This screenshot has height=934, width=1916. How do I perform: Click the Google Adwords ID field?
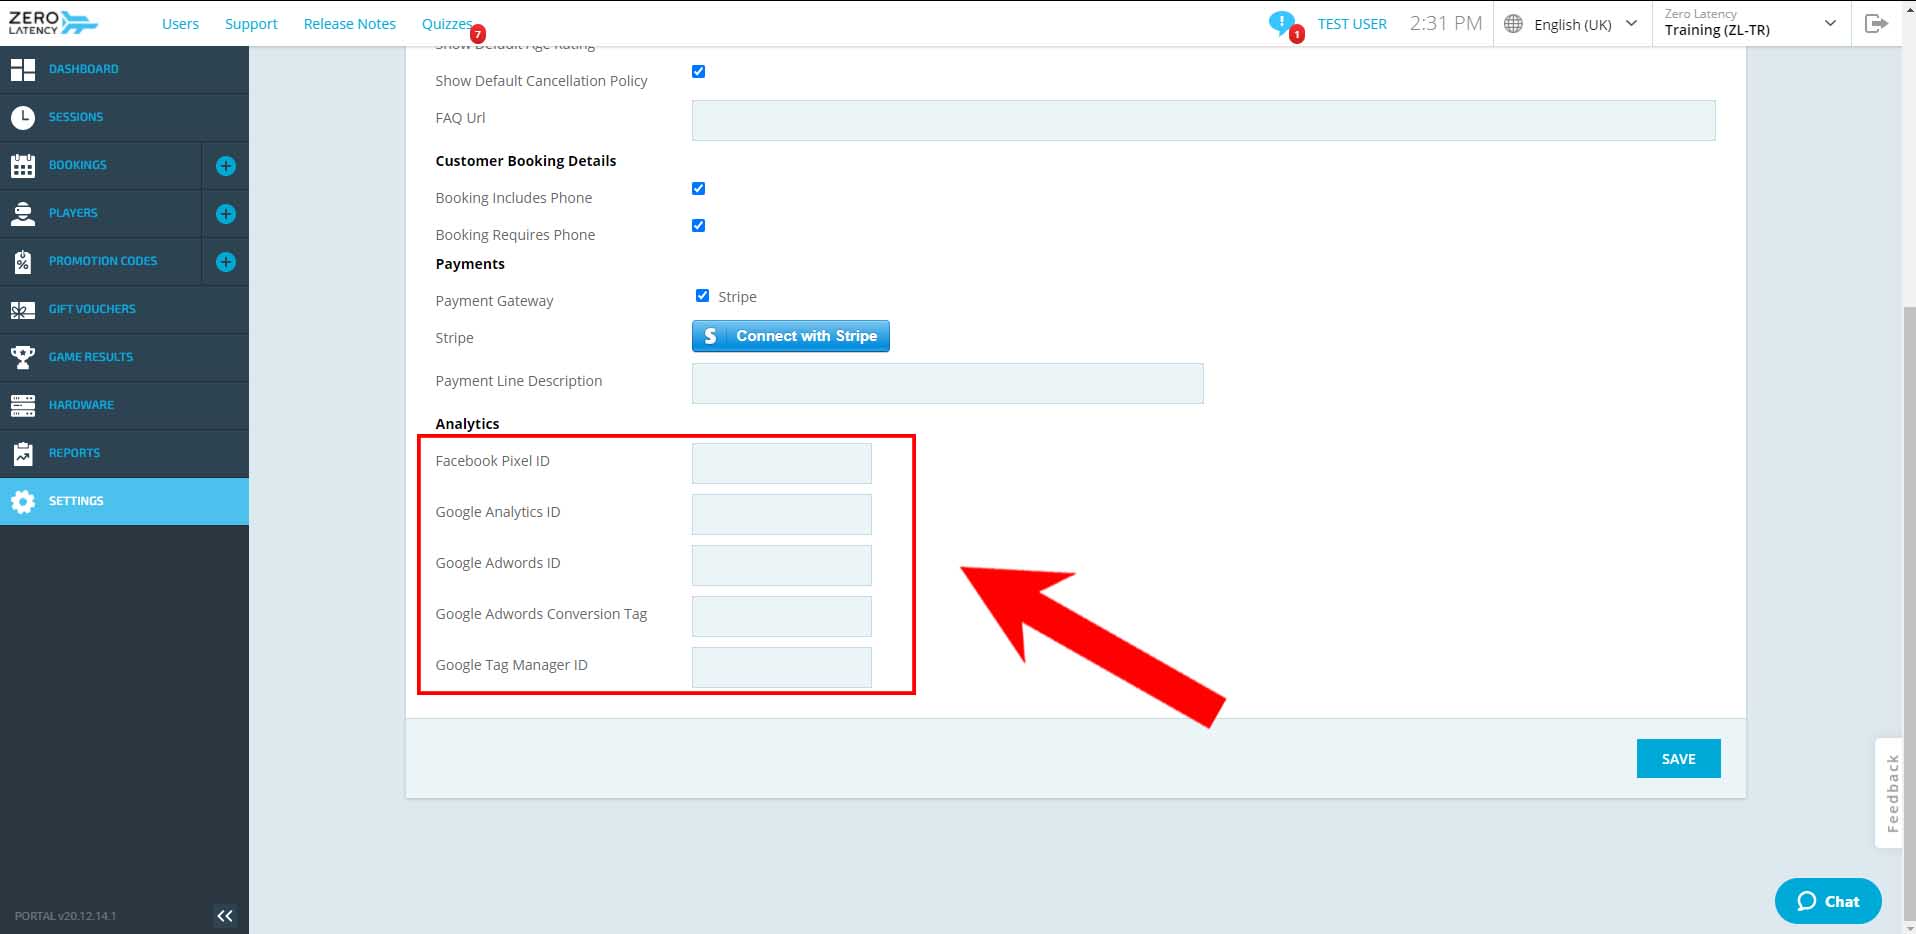781,565
